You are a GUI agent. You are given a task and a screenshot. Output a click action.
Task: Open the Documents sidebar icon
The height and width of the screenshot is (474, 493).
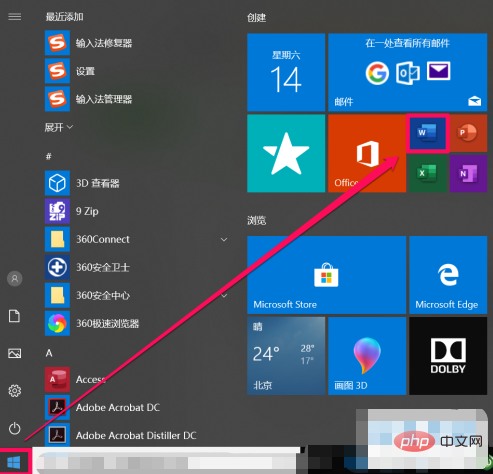tap(14, 316)
